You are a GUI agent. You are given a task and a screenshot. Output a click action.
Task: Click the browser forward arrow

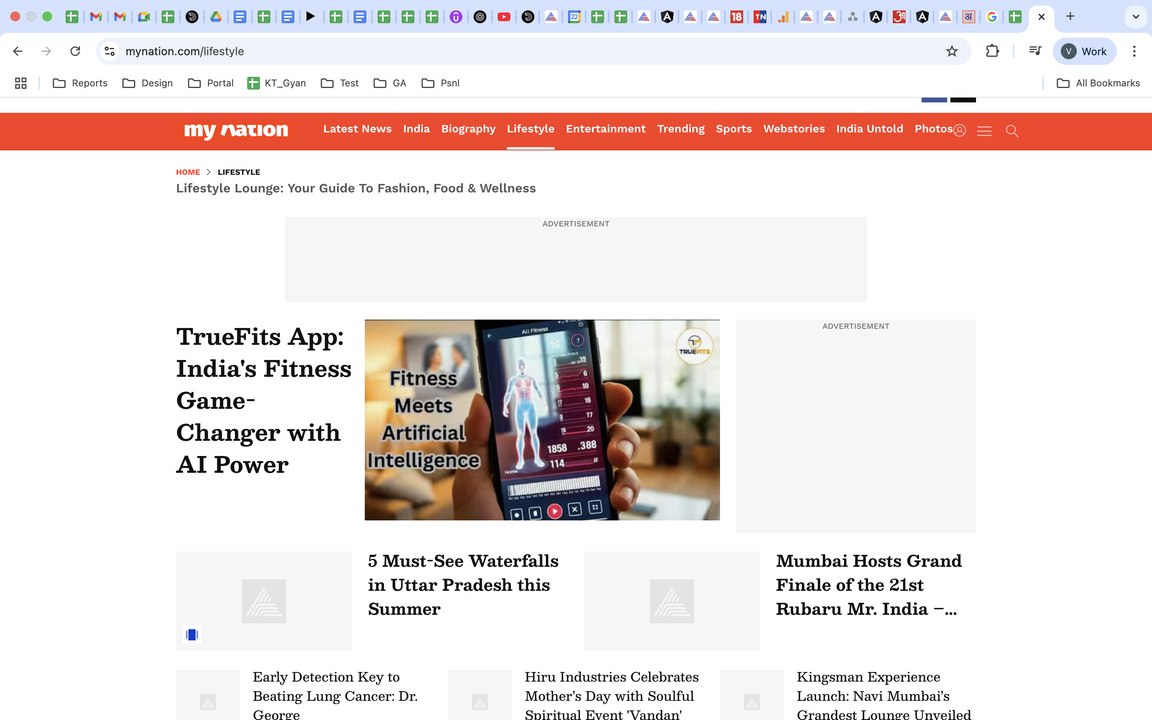(x=46, y=51)
